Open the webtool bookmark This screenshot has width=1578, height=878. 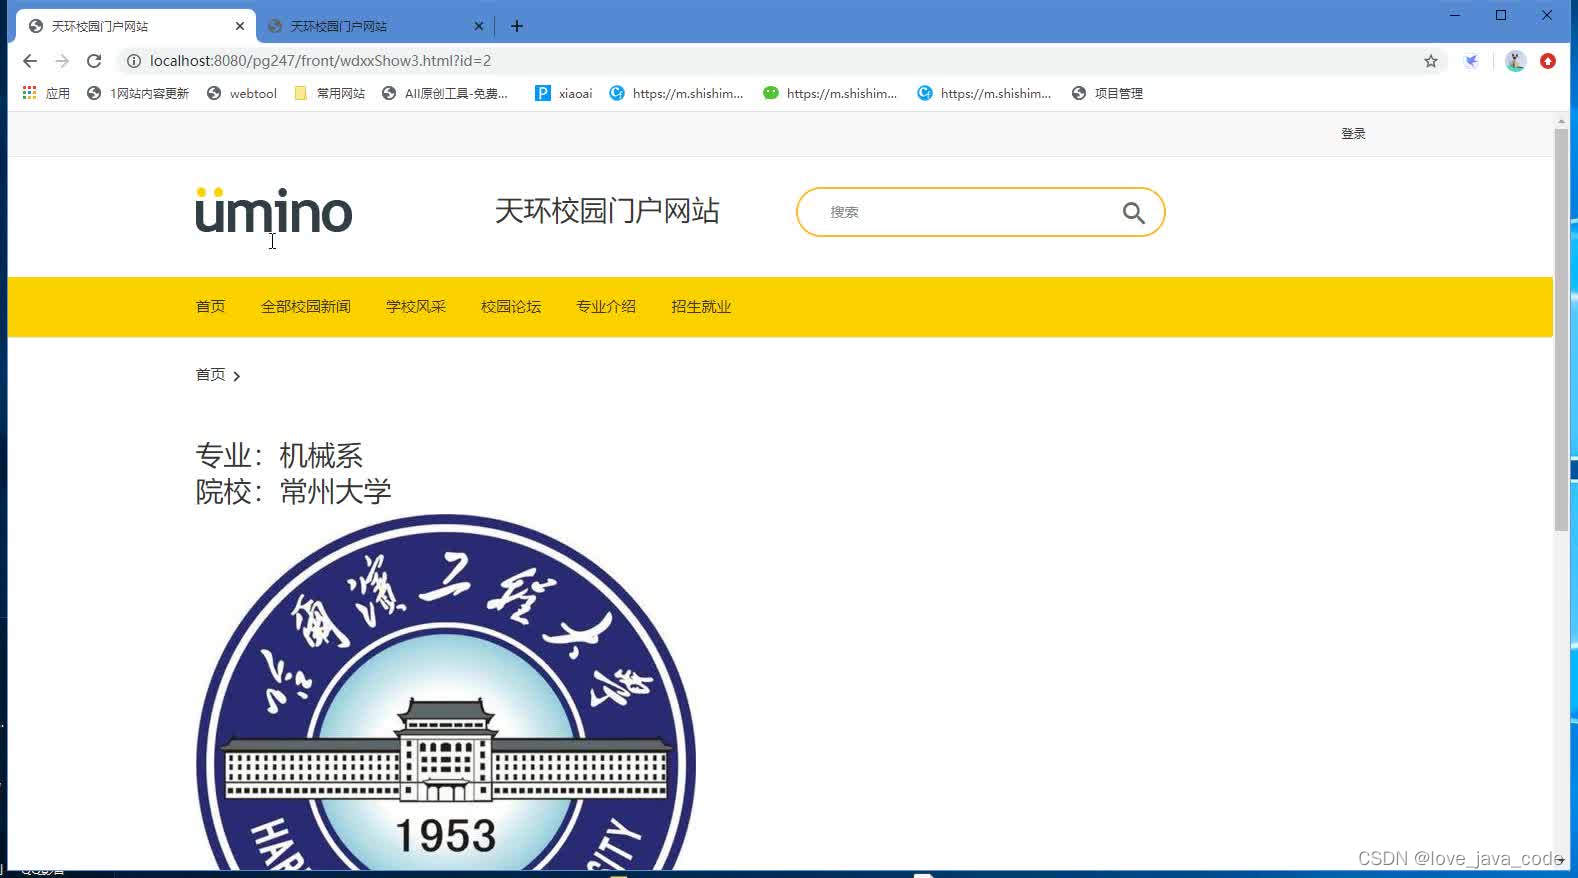pos(242,93)
